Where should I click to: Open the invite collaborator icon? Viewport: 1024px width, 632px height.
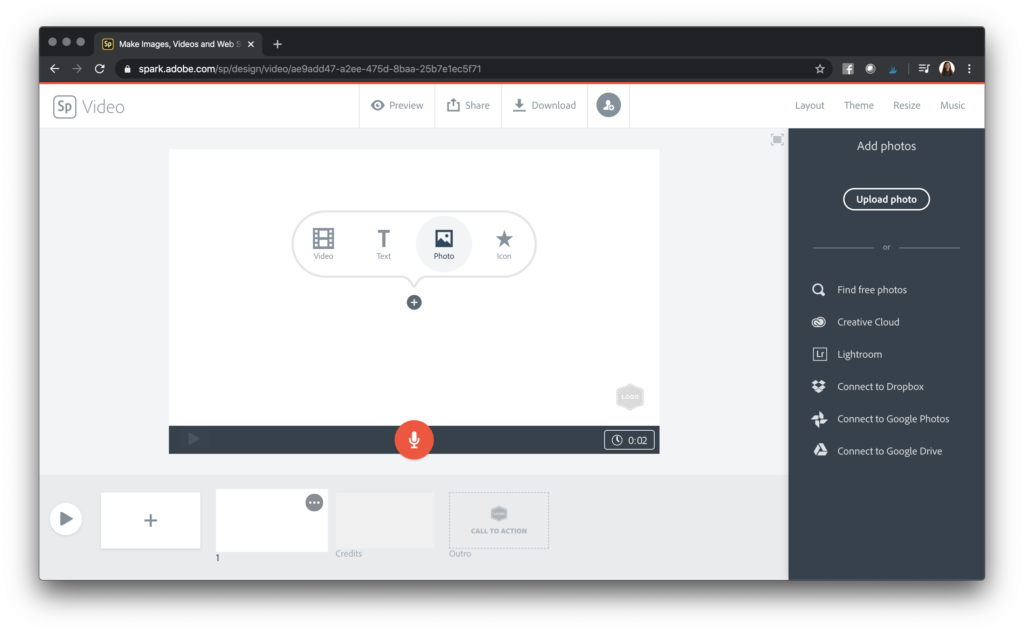(608, 105)
